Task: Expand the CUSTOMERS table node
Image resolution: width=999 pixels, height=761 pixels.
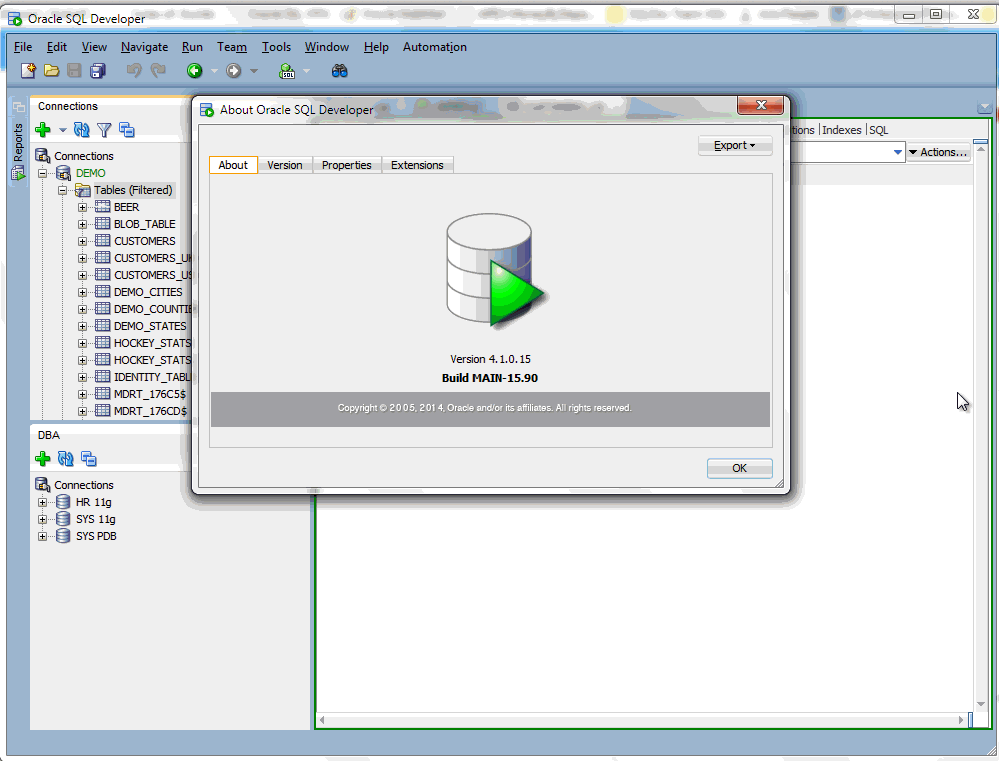Action: click(x=83, y=240)
